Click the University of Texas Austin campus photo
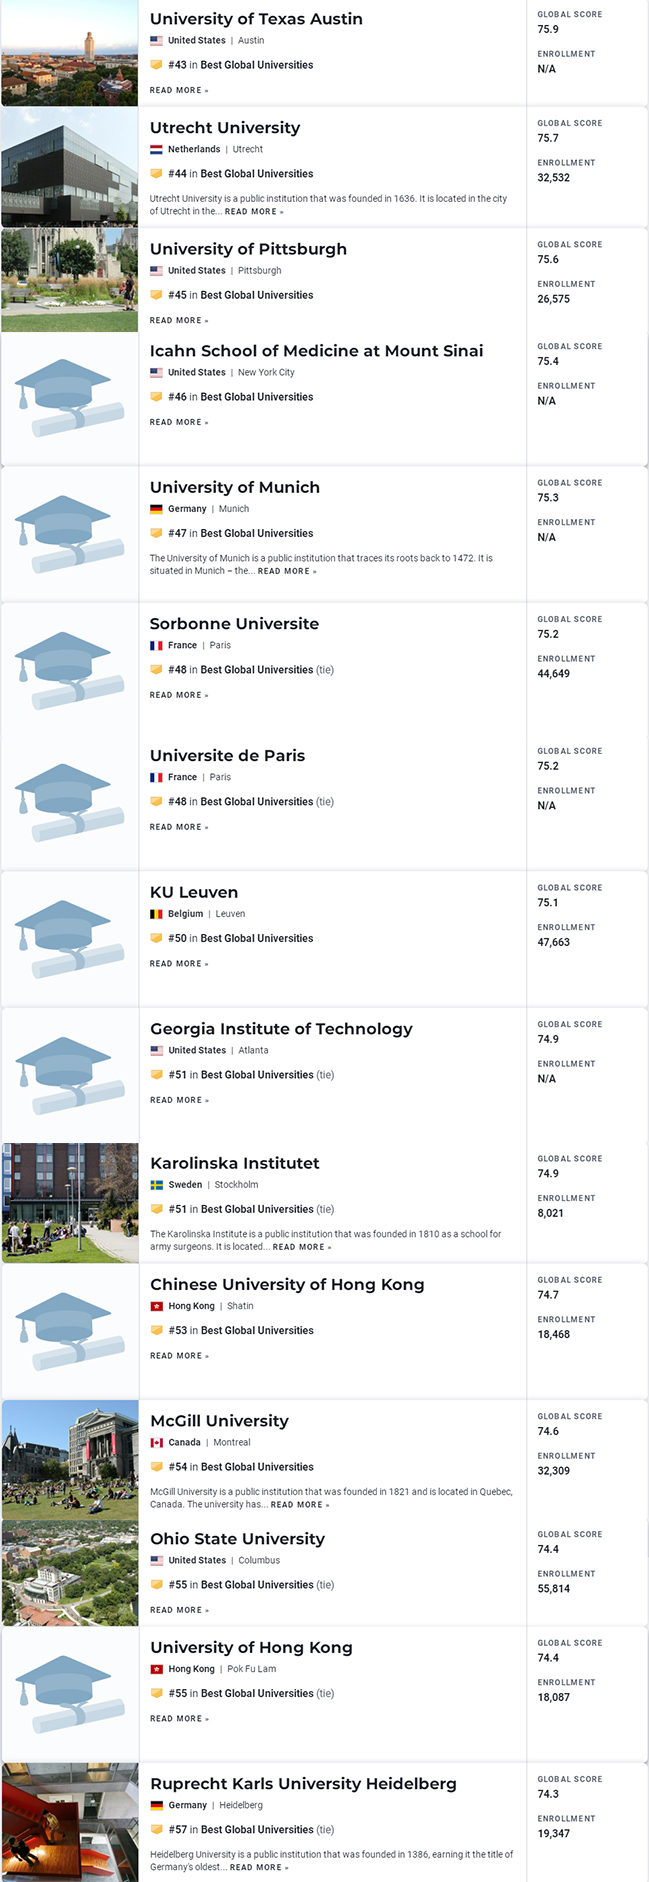Screen dimensions: 649x1882 tap(70, 53)
